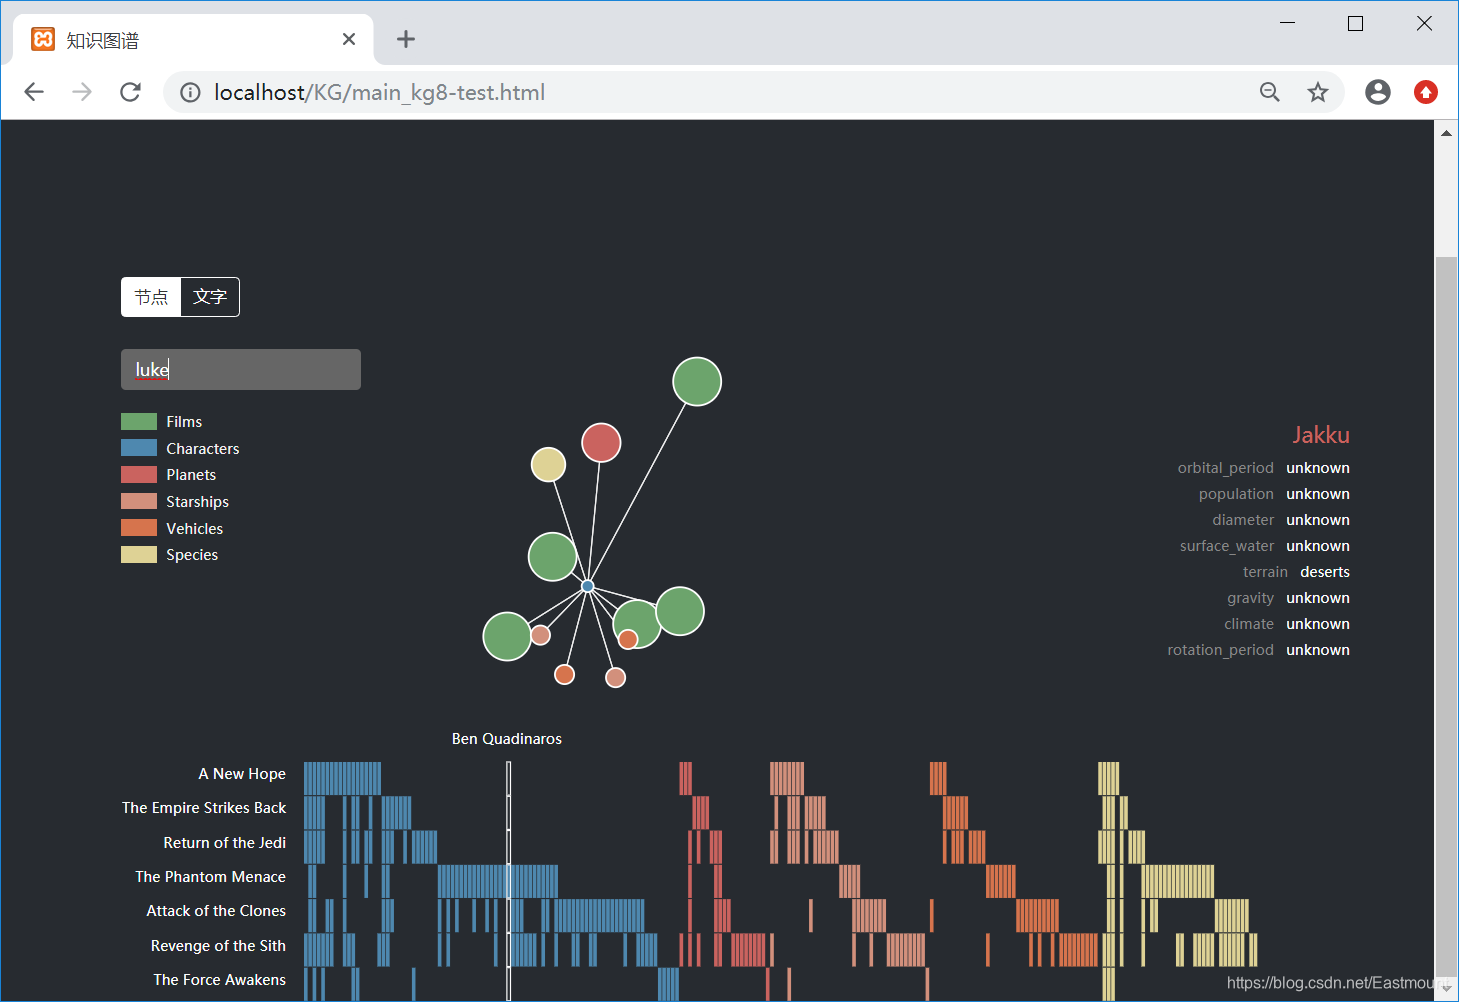This screenshot has width=1459, height=1002.
Task: Click The Empire Strikes Back row label
Action: point(204,808)
